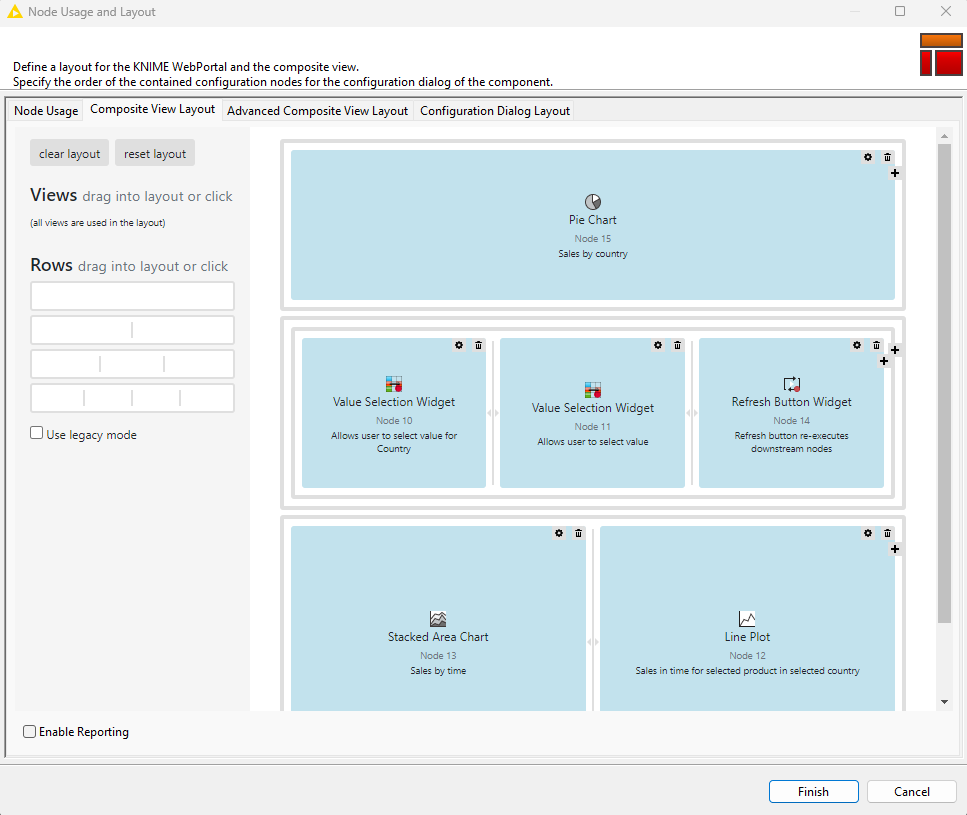
Task: Enable the Use legacy mode checkbox
Action: (x=37, y=434)
